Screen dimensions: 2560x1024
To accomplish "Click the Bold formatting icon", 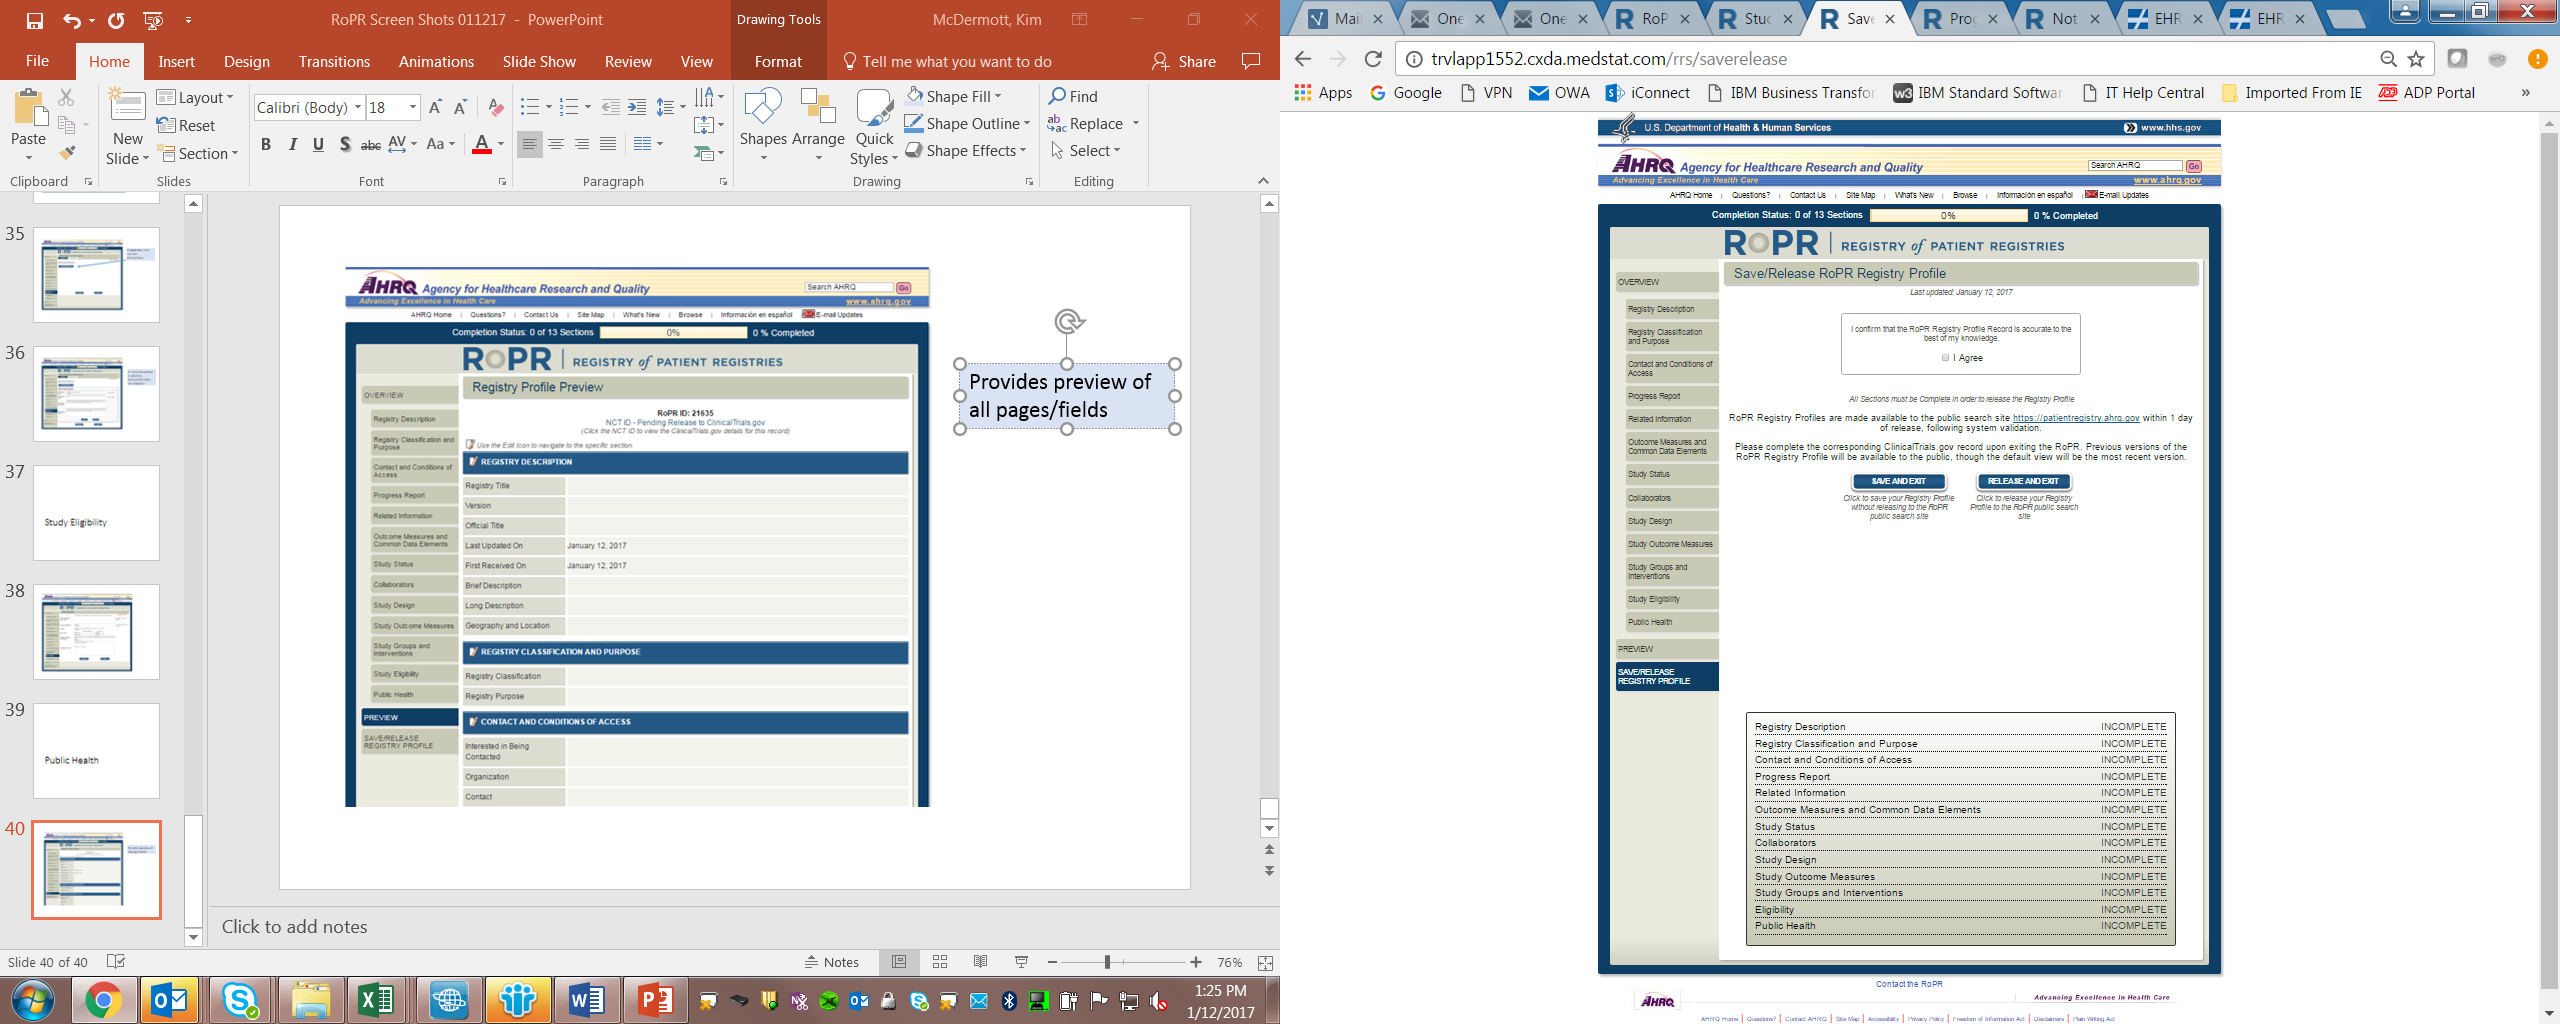I will pos(266,145).
